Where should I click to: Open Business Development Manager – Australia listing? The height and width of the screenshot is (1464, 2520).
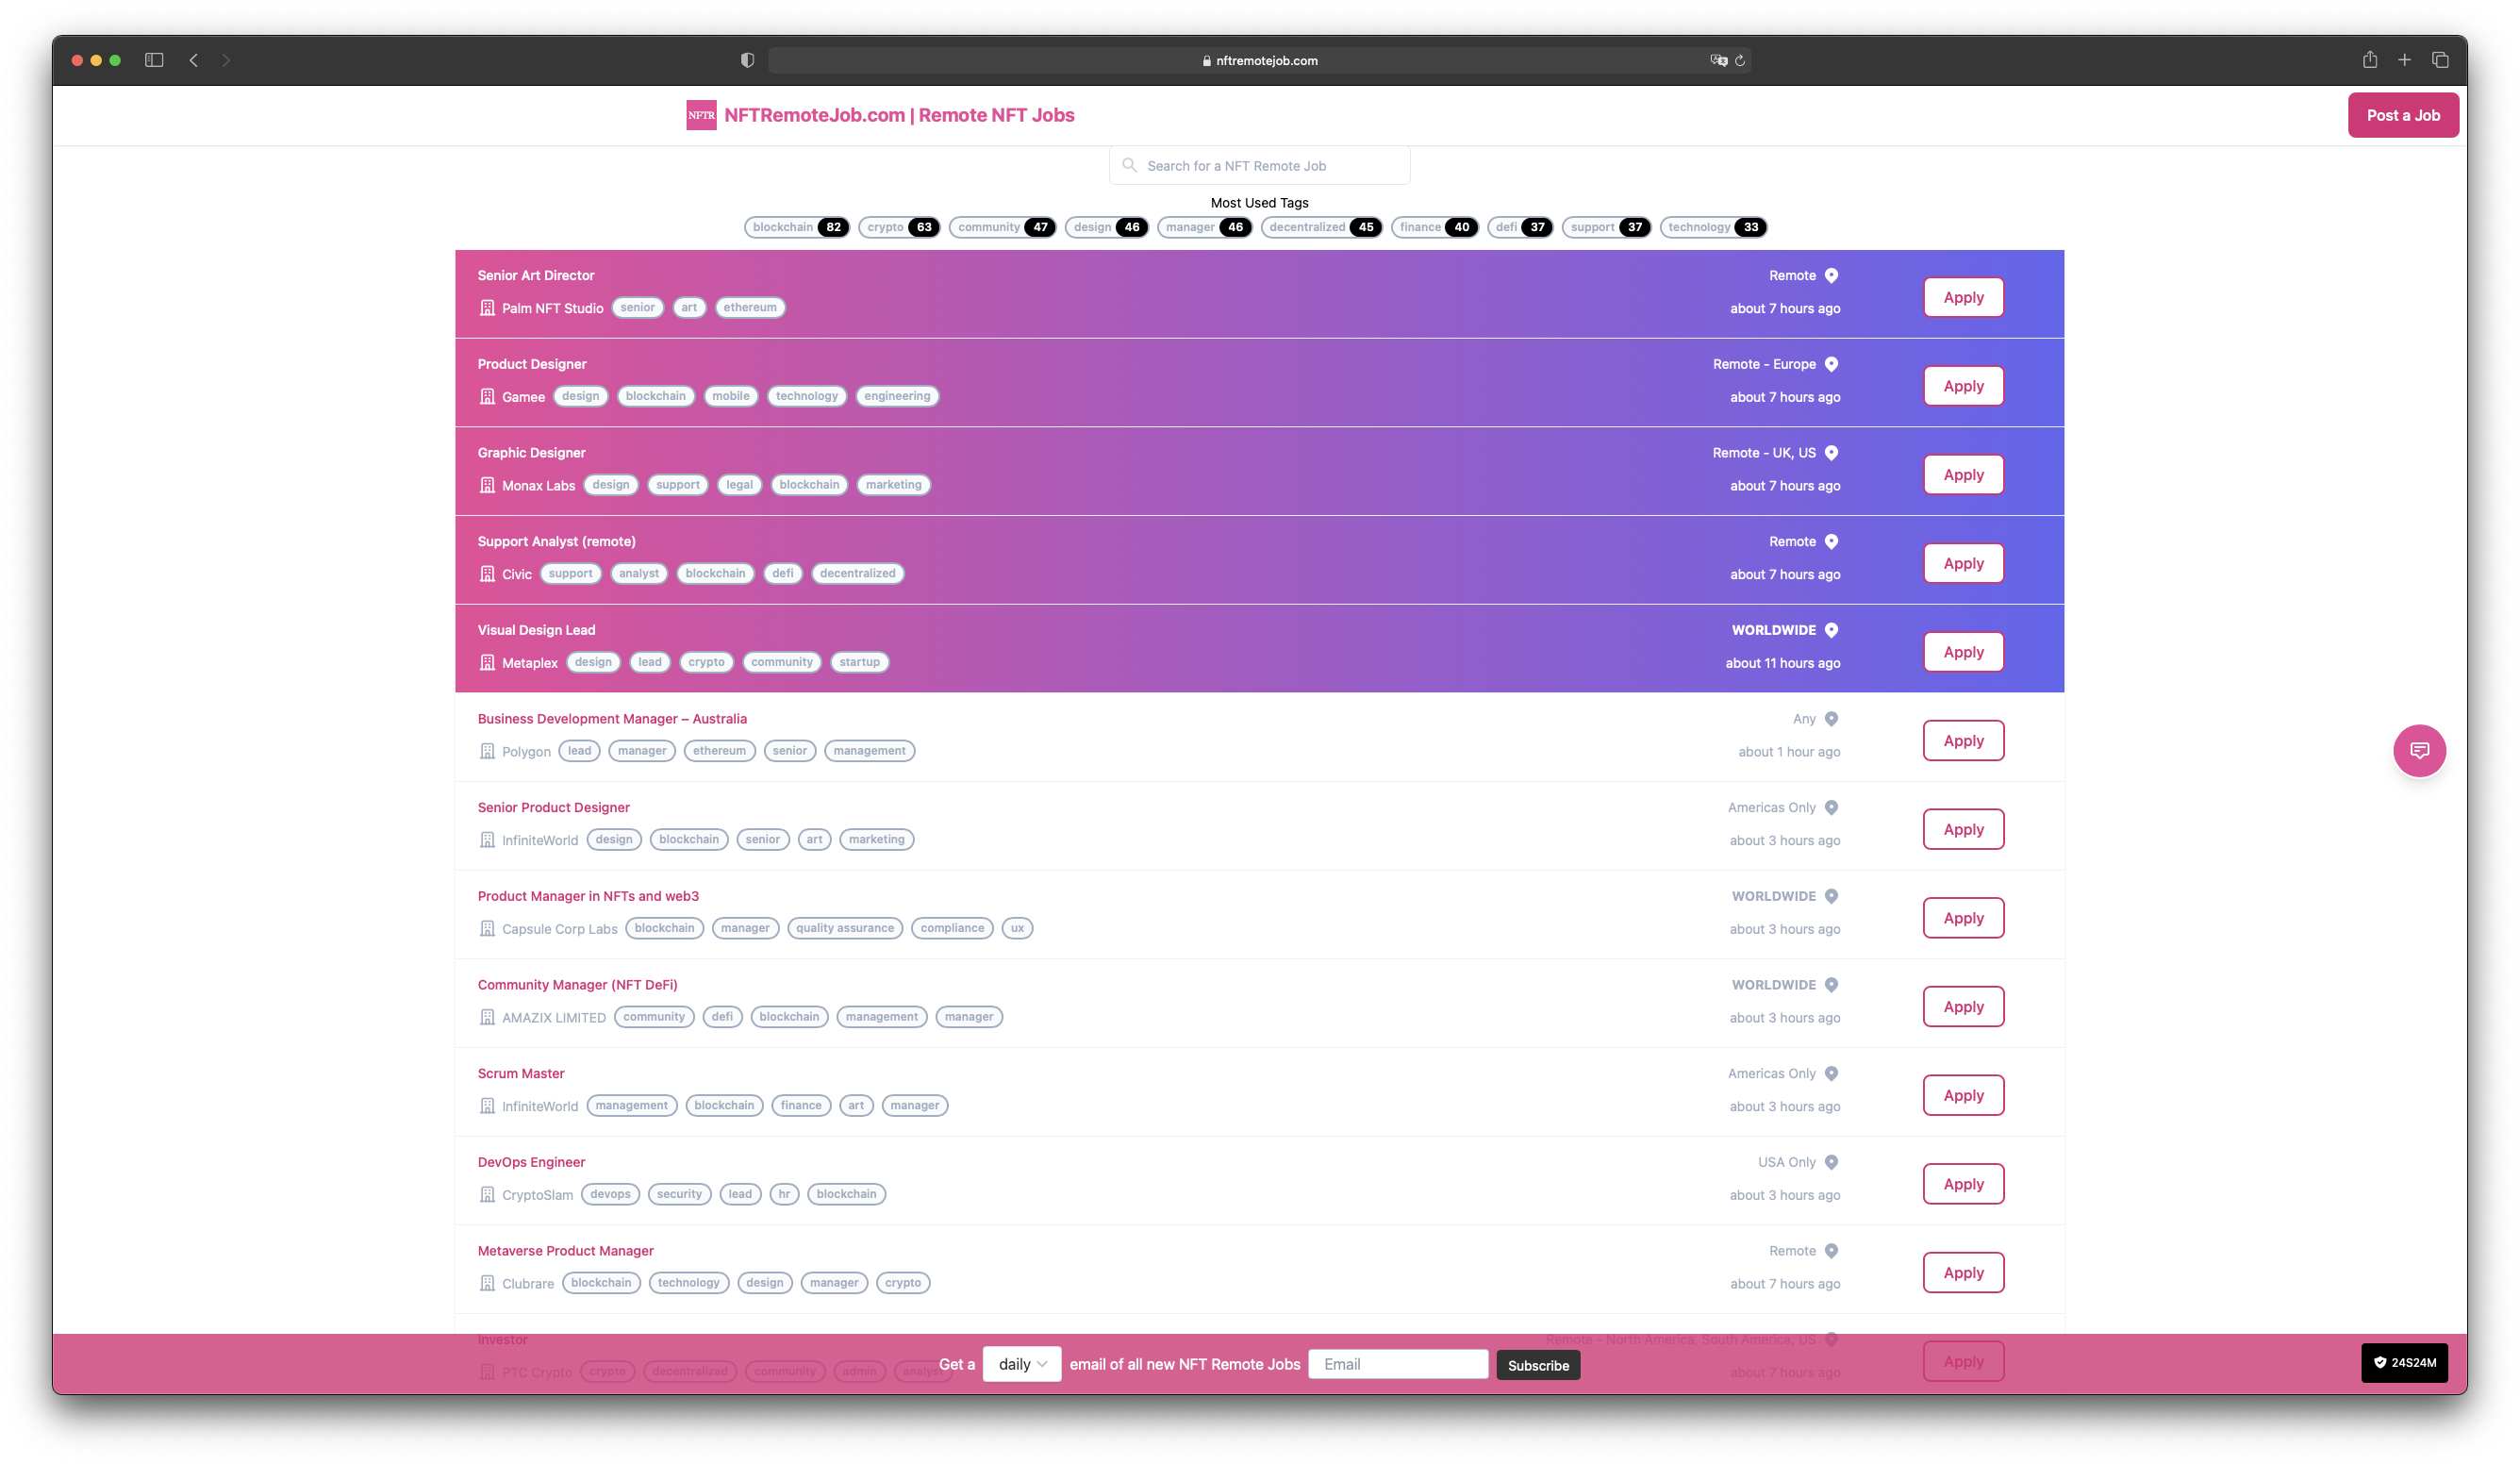point(612,718)
